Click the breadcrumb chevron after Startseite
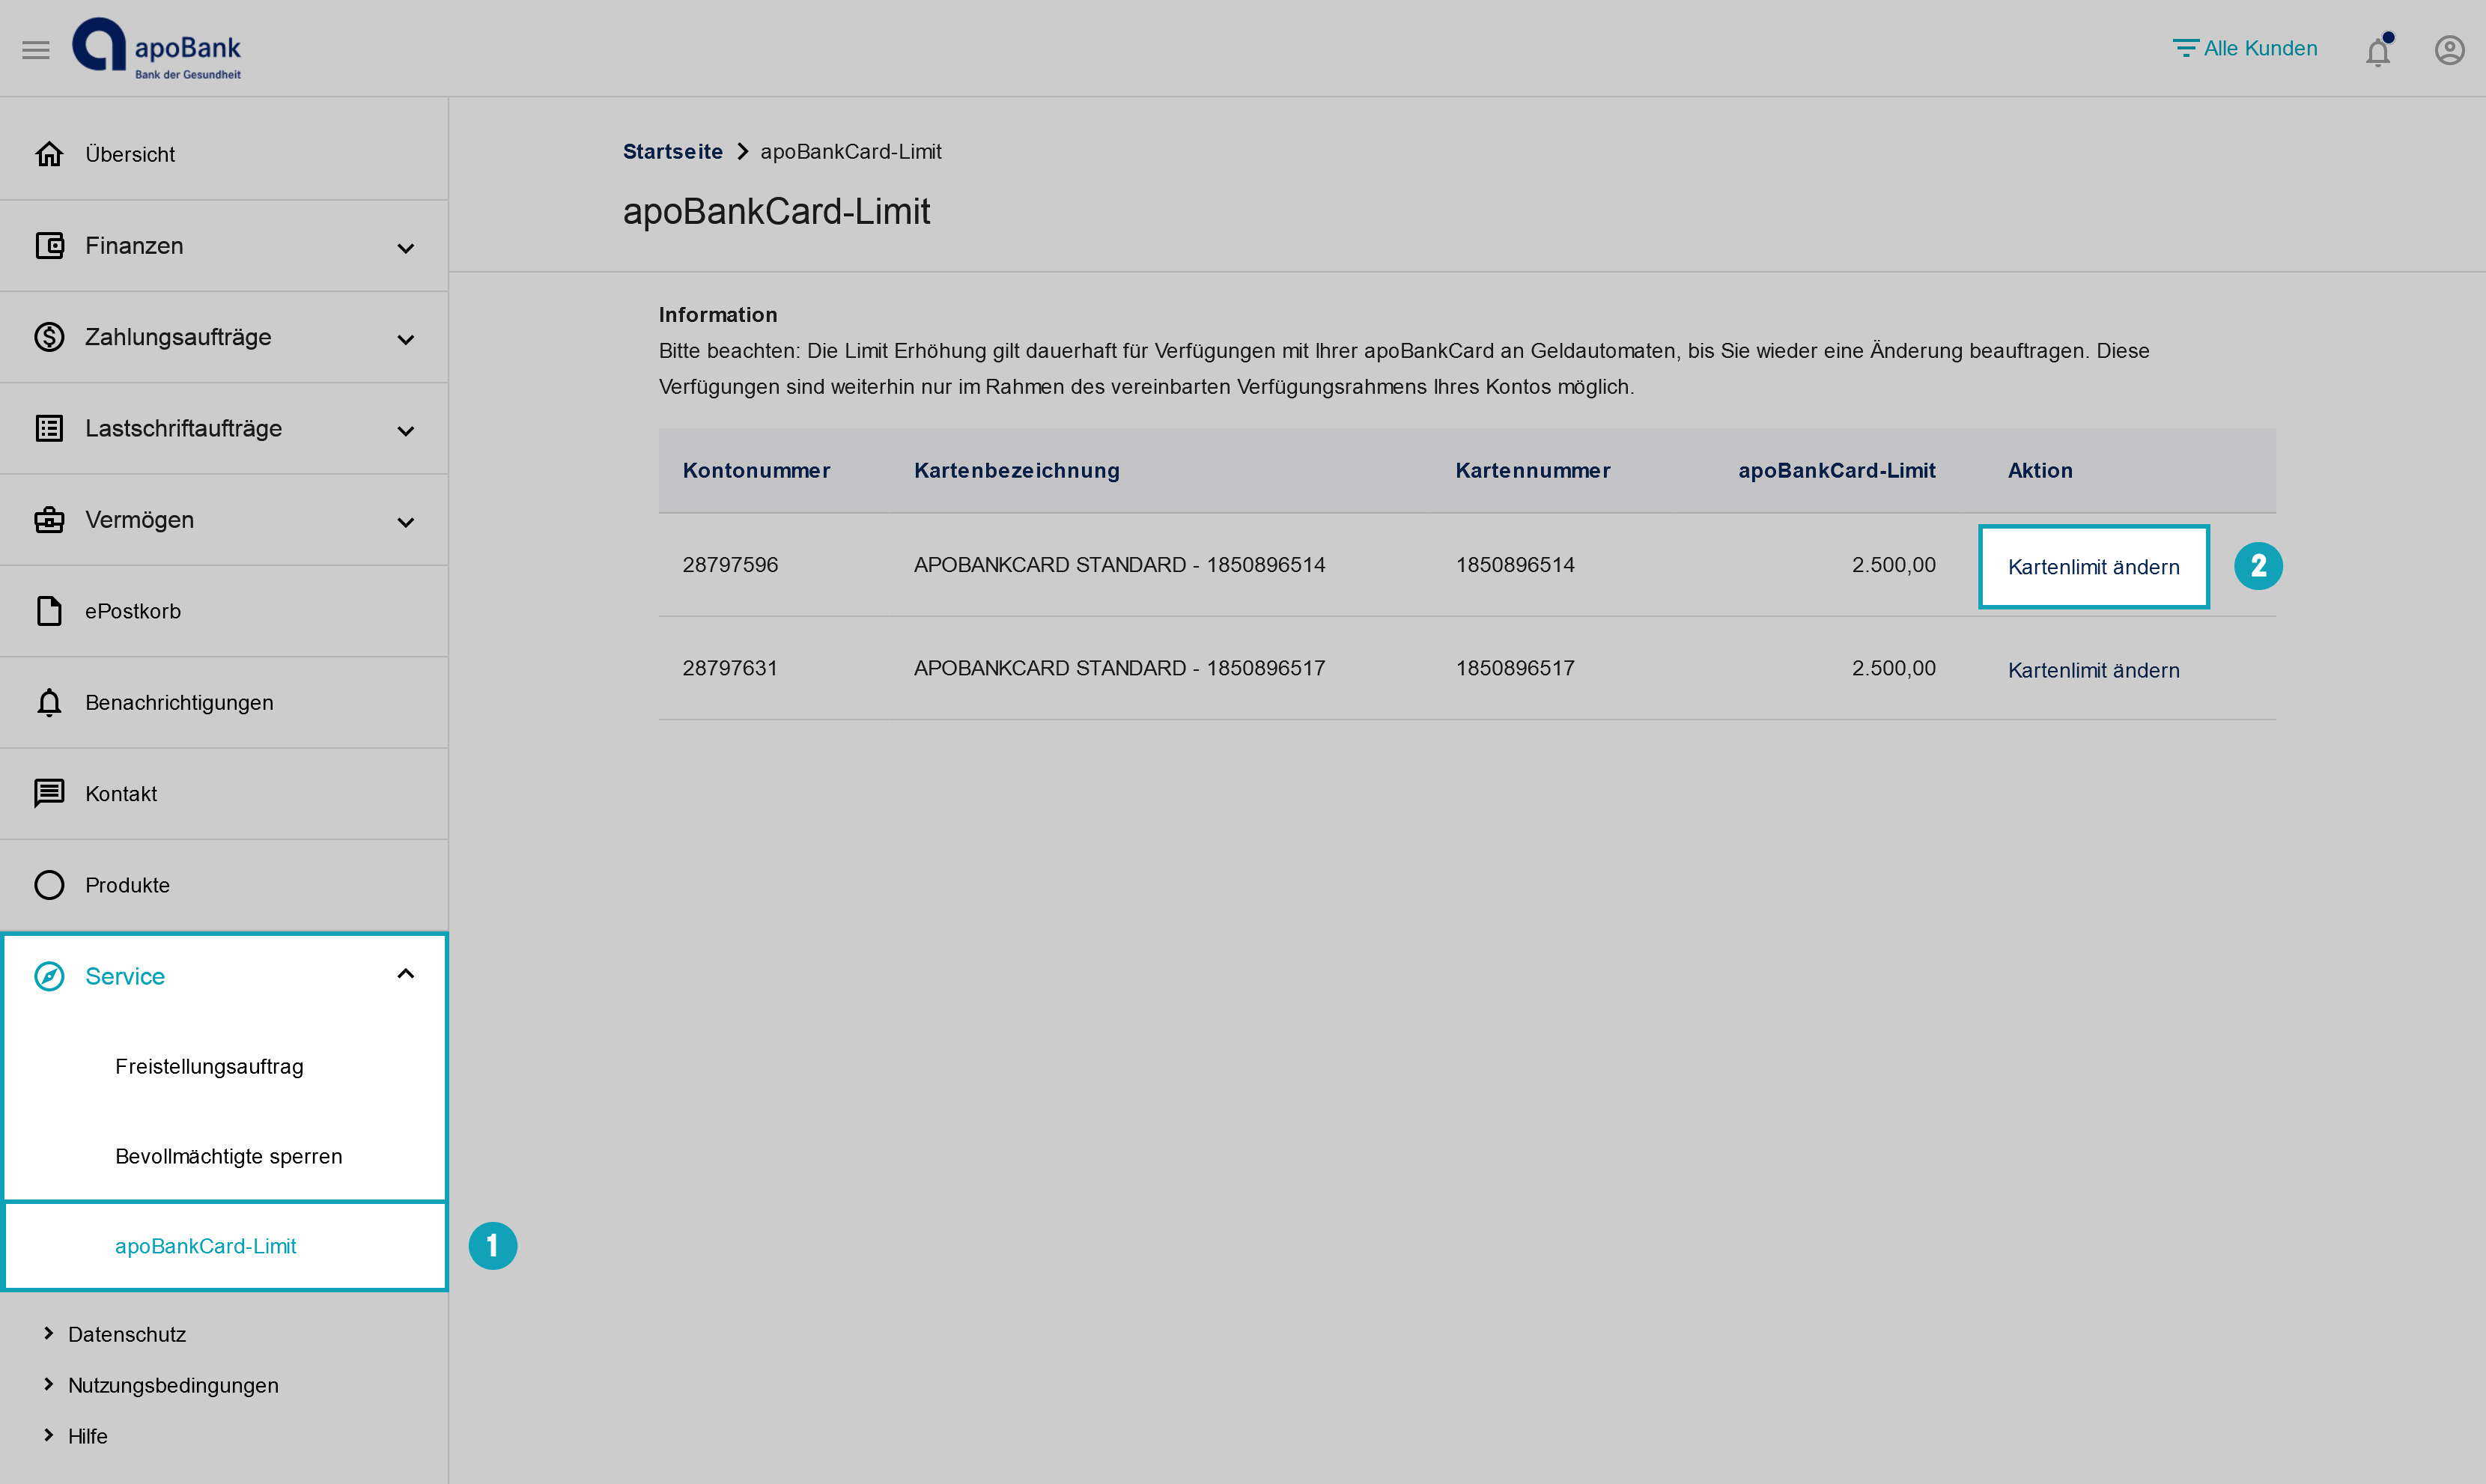Image resolution: width=2486 pixels, height=1484 pixels. [x=742, y=152]
